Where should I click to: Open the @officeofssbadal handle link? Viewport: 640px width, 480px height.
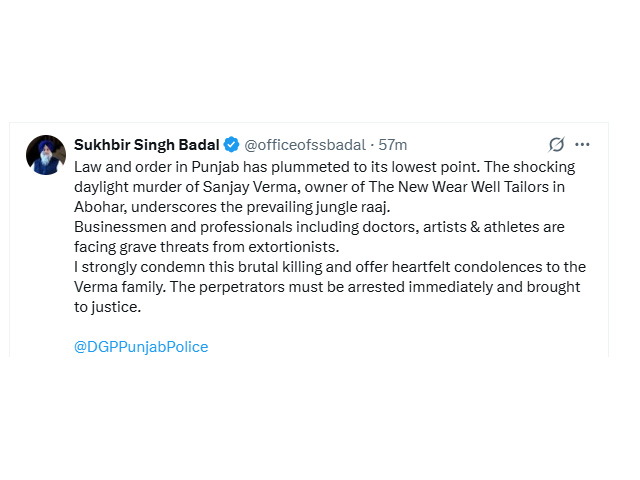tap(305, 145)
